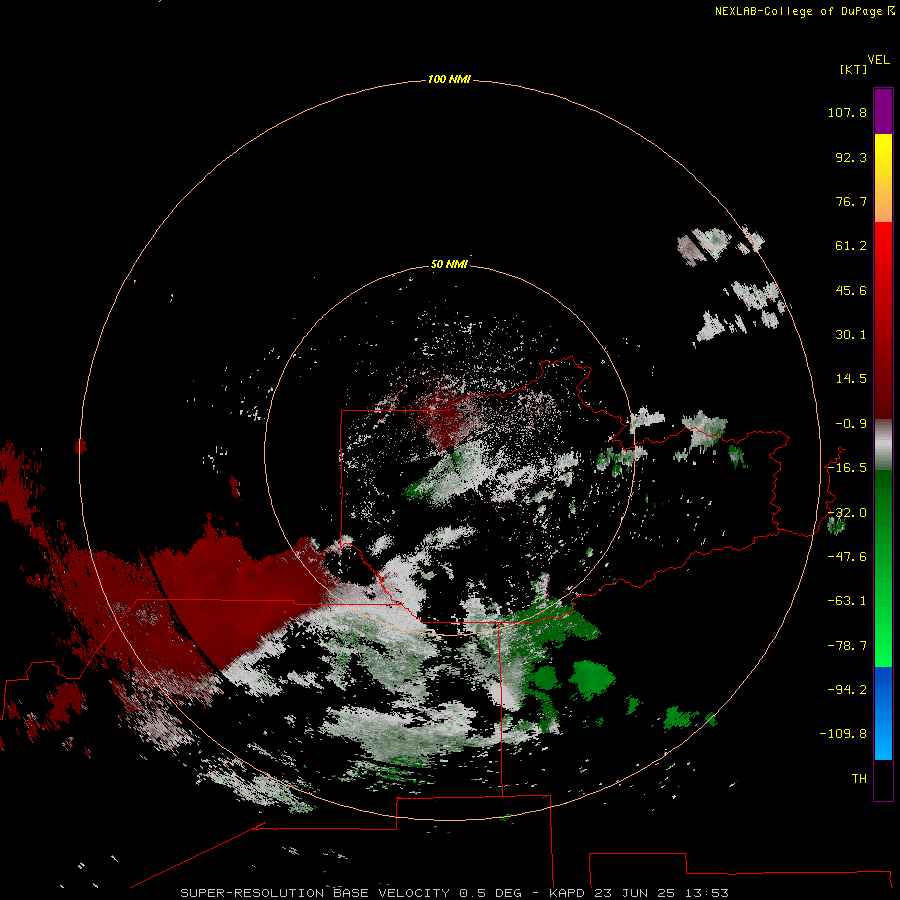The image size is (900, 900).
Task: Click the 30.1 velocity legend value
Action: (851, 335)
